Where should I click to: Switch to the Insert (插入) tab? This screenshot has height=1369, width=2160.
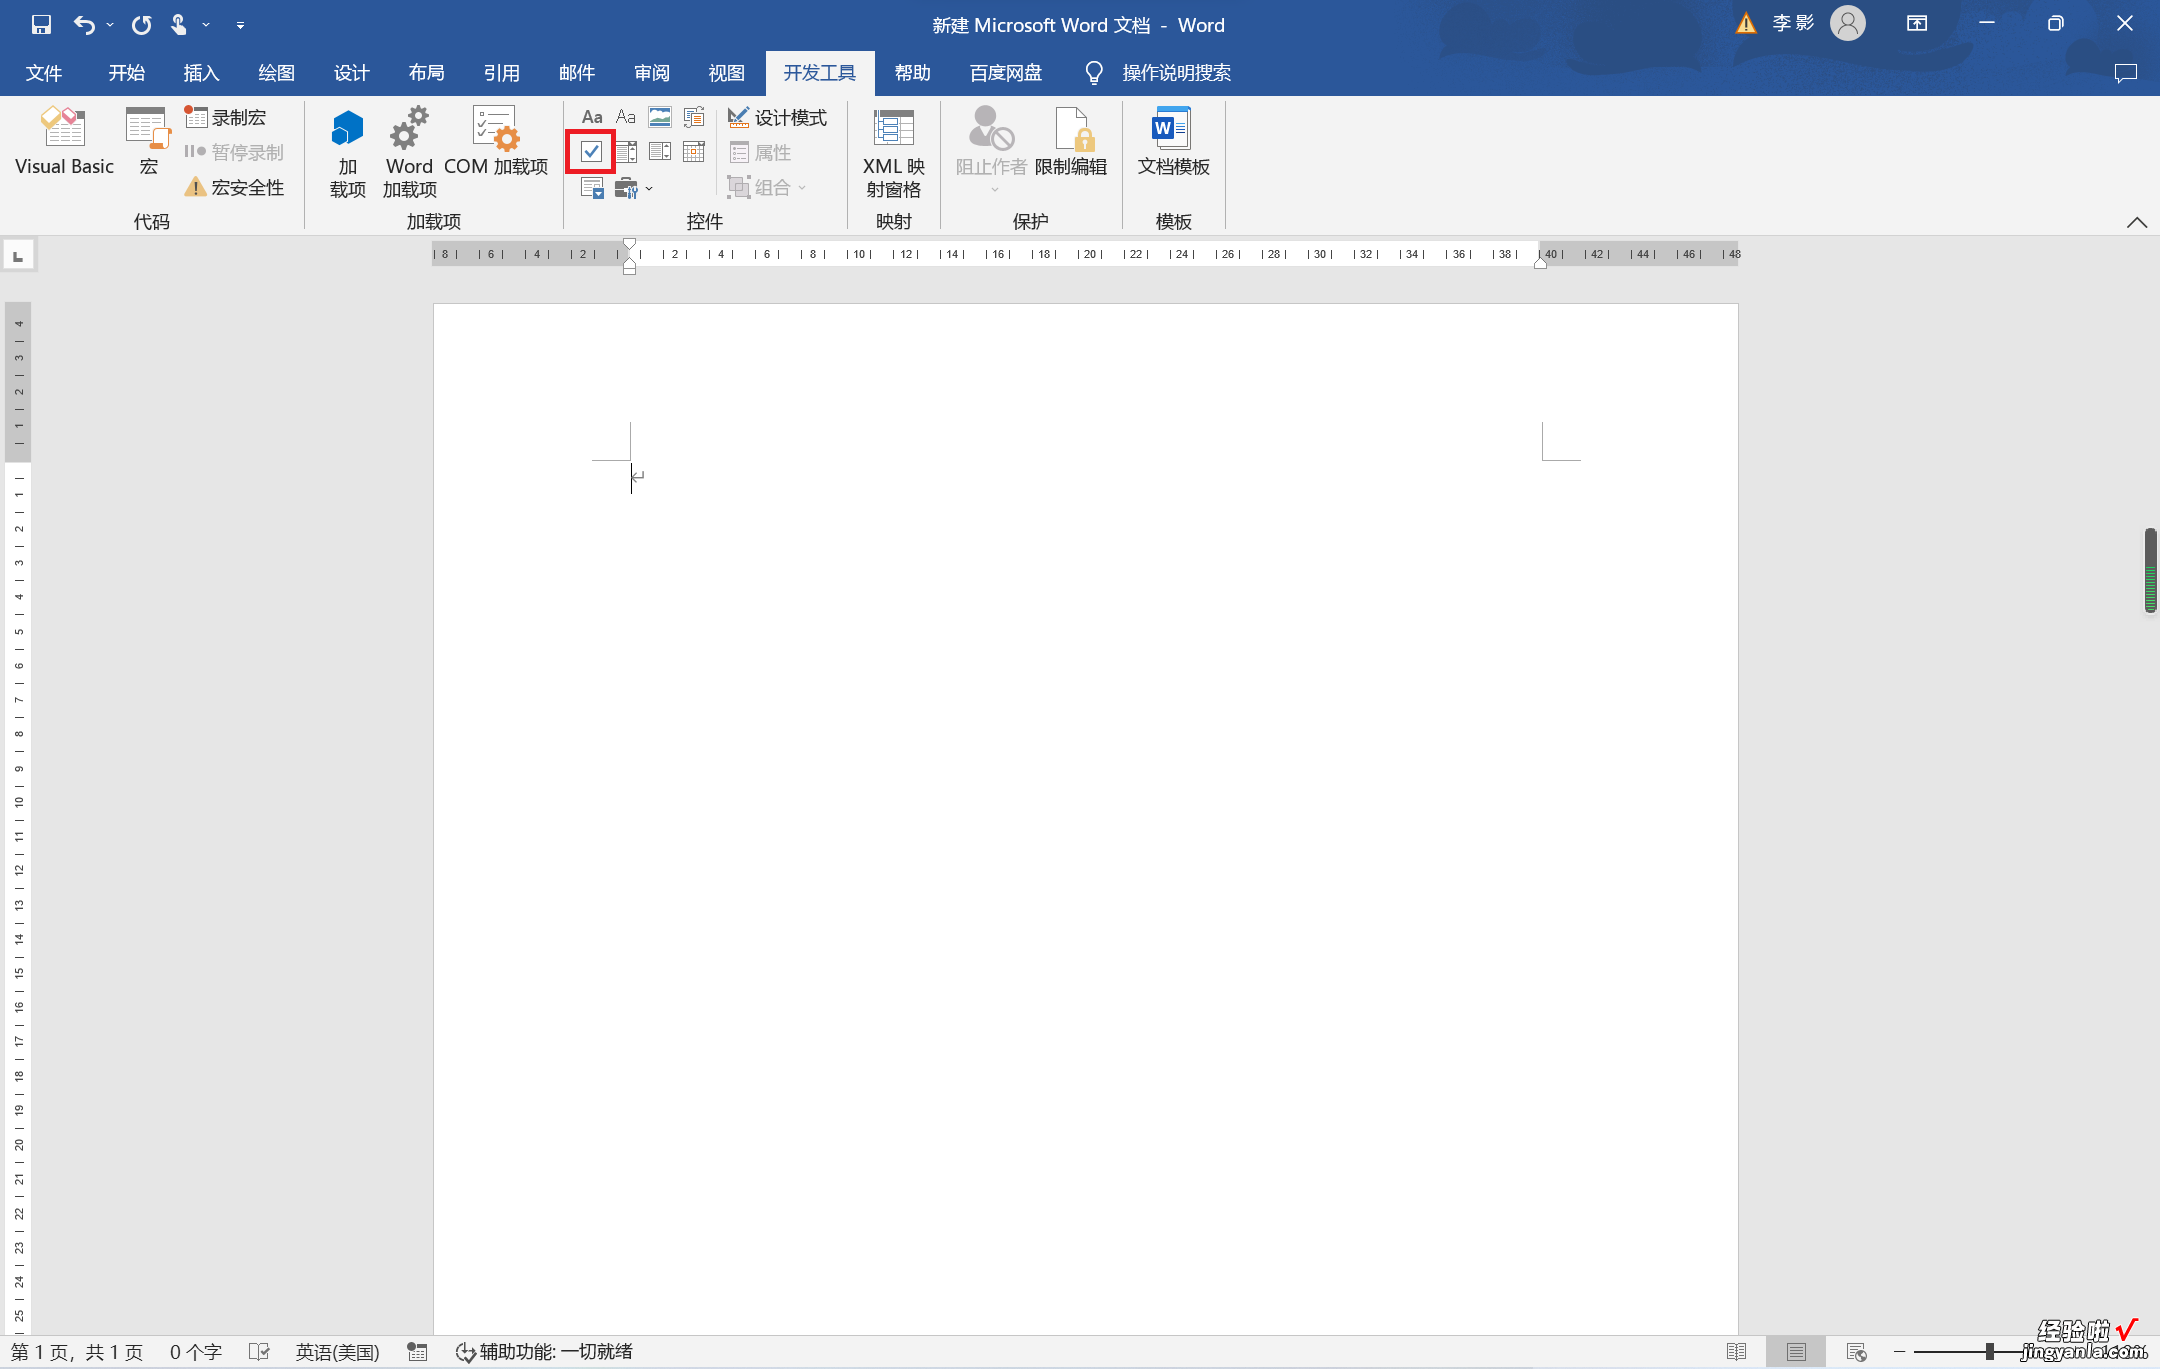pos(201,73)
